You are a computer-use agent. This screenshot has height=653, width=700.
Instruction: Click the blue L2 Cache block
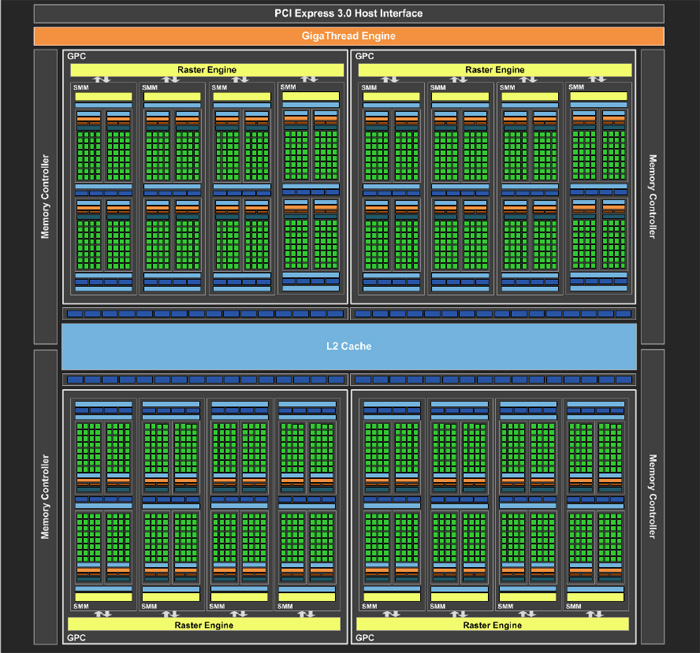(349, 345)
